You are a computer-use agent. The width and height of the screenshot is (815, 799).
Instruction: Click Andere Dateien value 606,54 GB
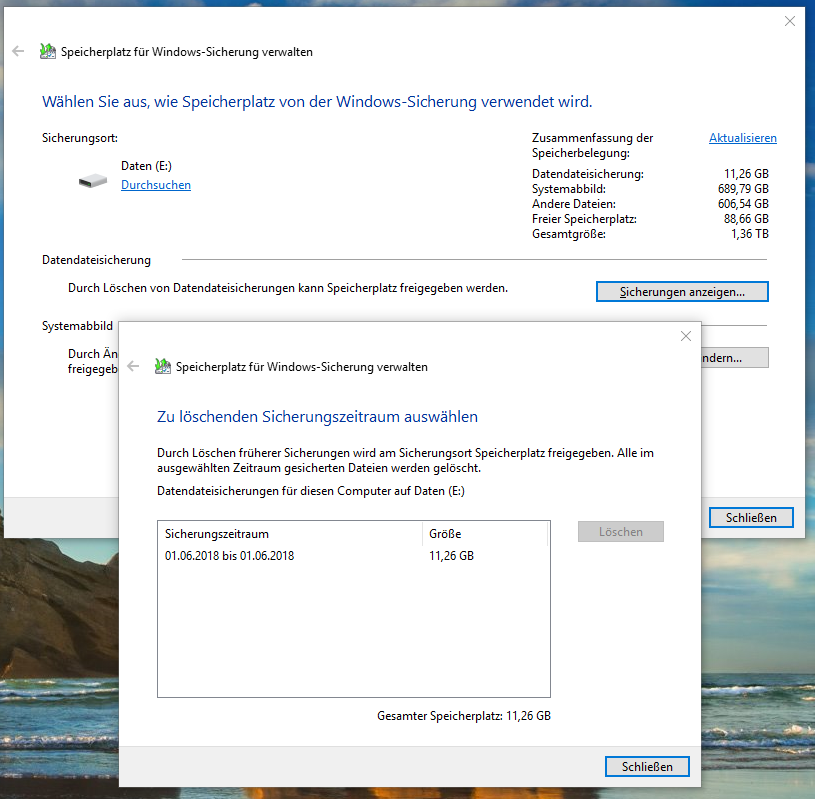click(x=743, y=204)
